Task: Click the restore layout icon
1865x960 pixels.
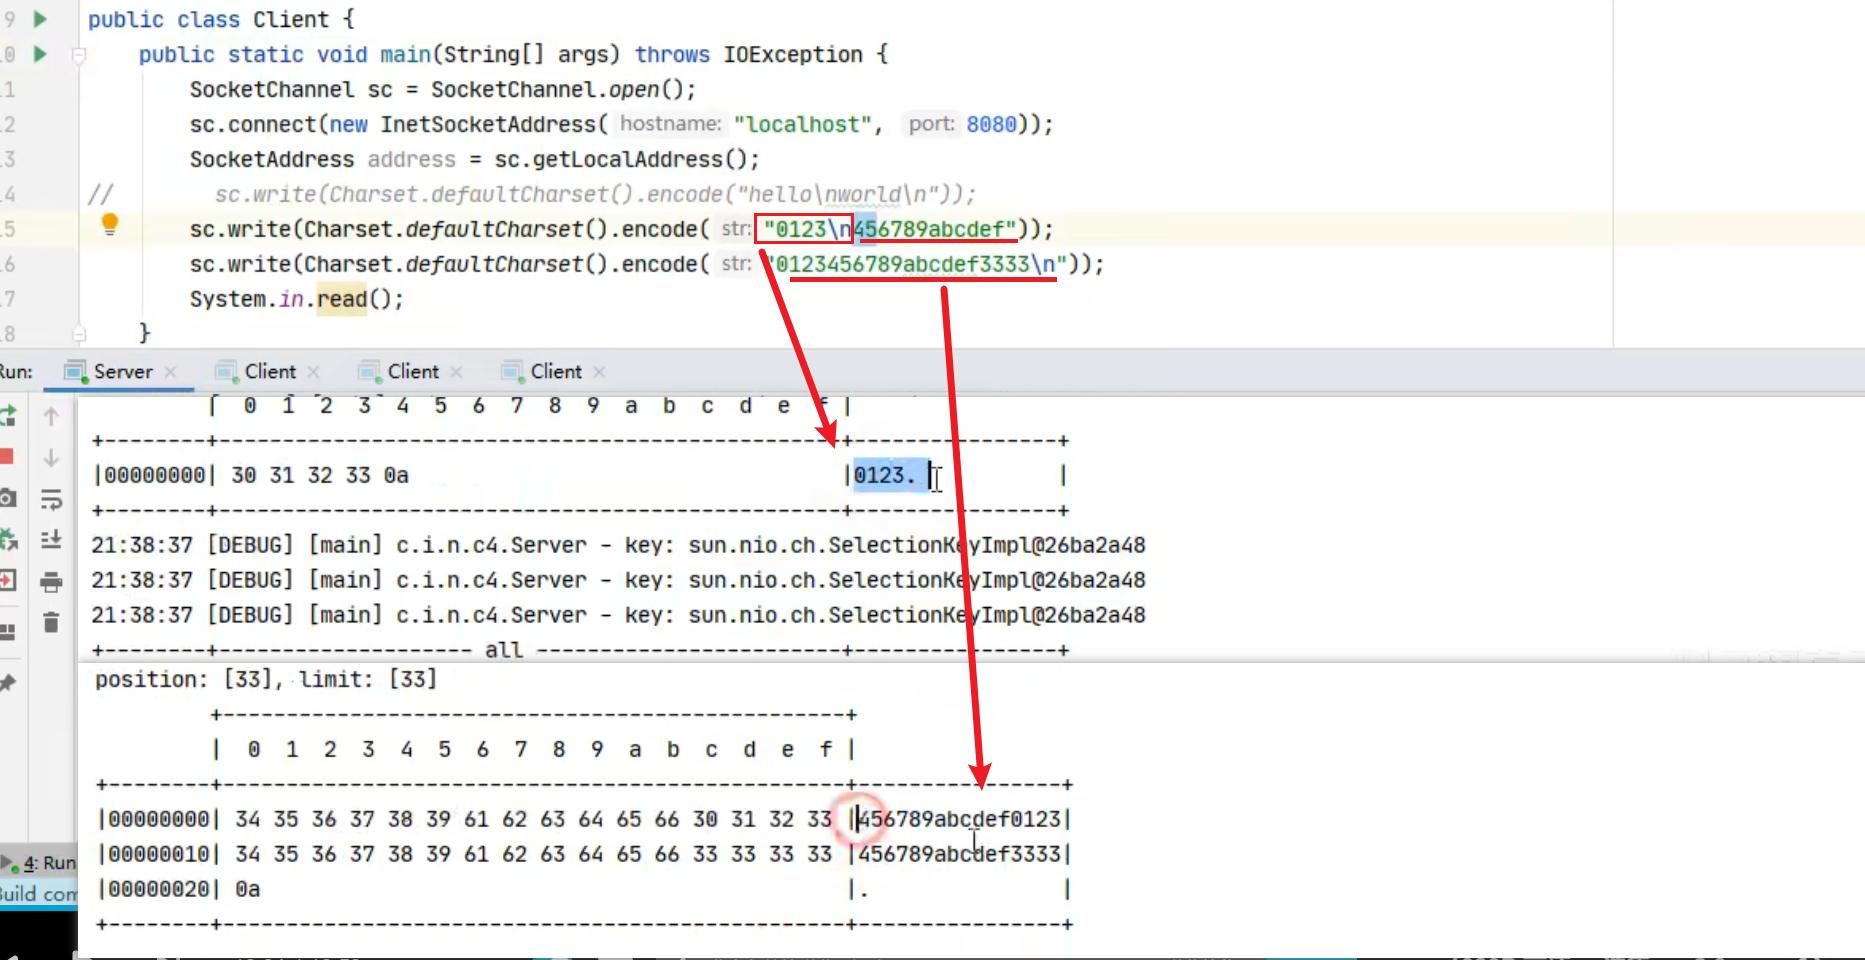Action: [7, 632]
